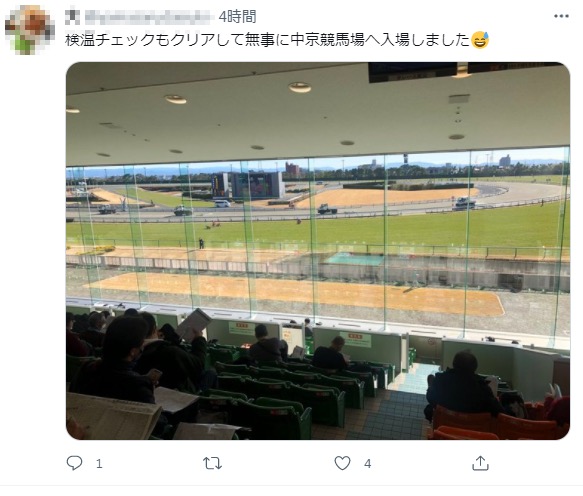Click the ceiling monitor in the photo

(x=412, y=72)
